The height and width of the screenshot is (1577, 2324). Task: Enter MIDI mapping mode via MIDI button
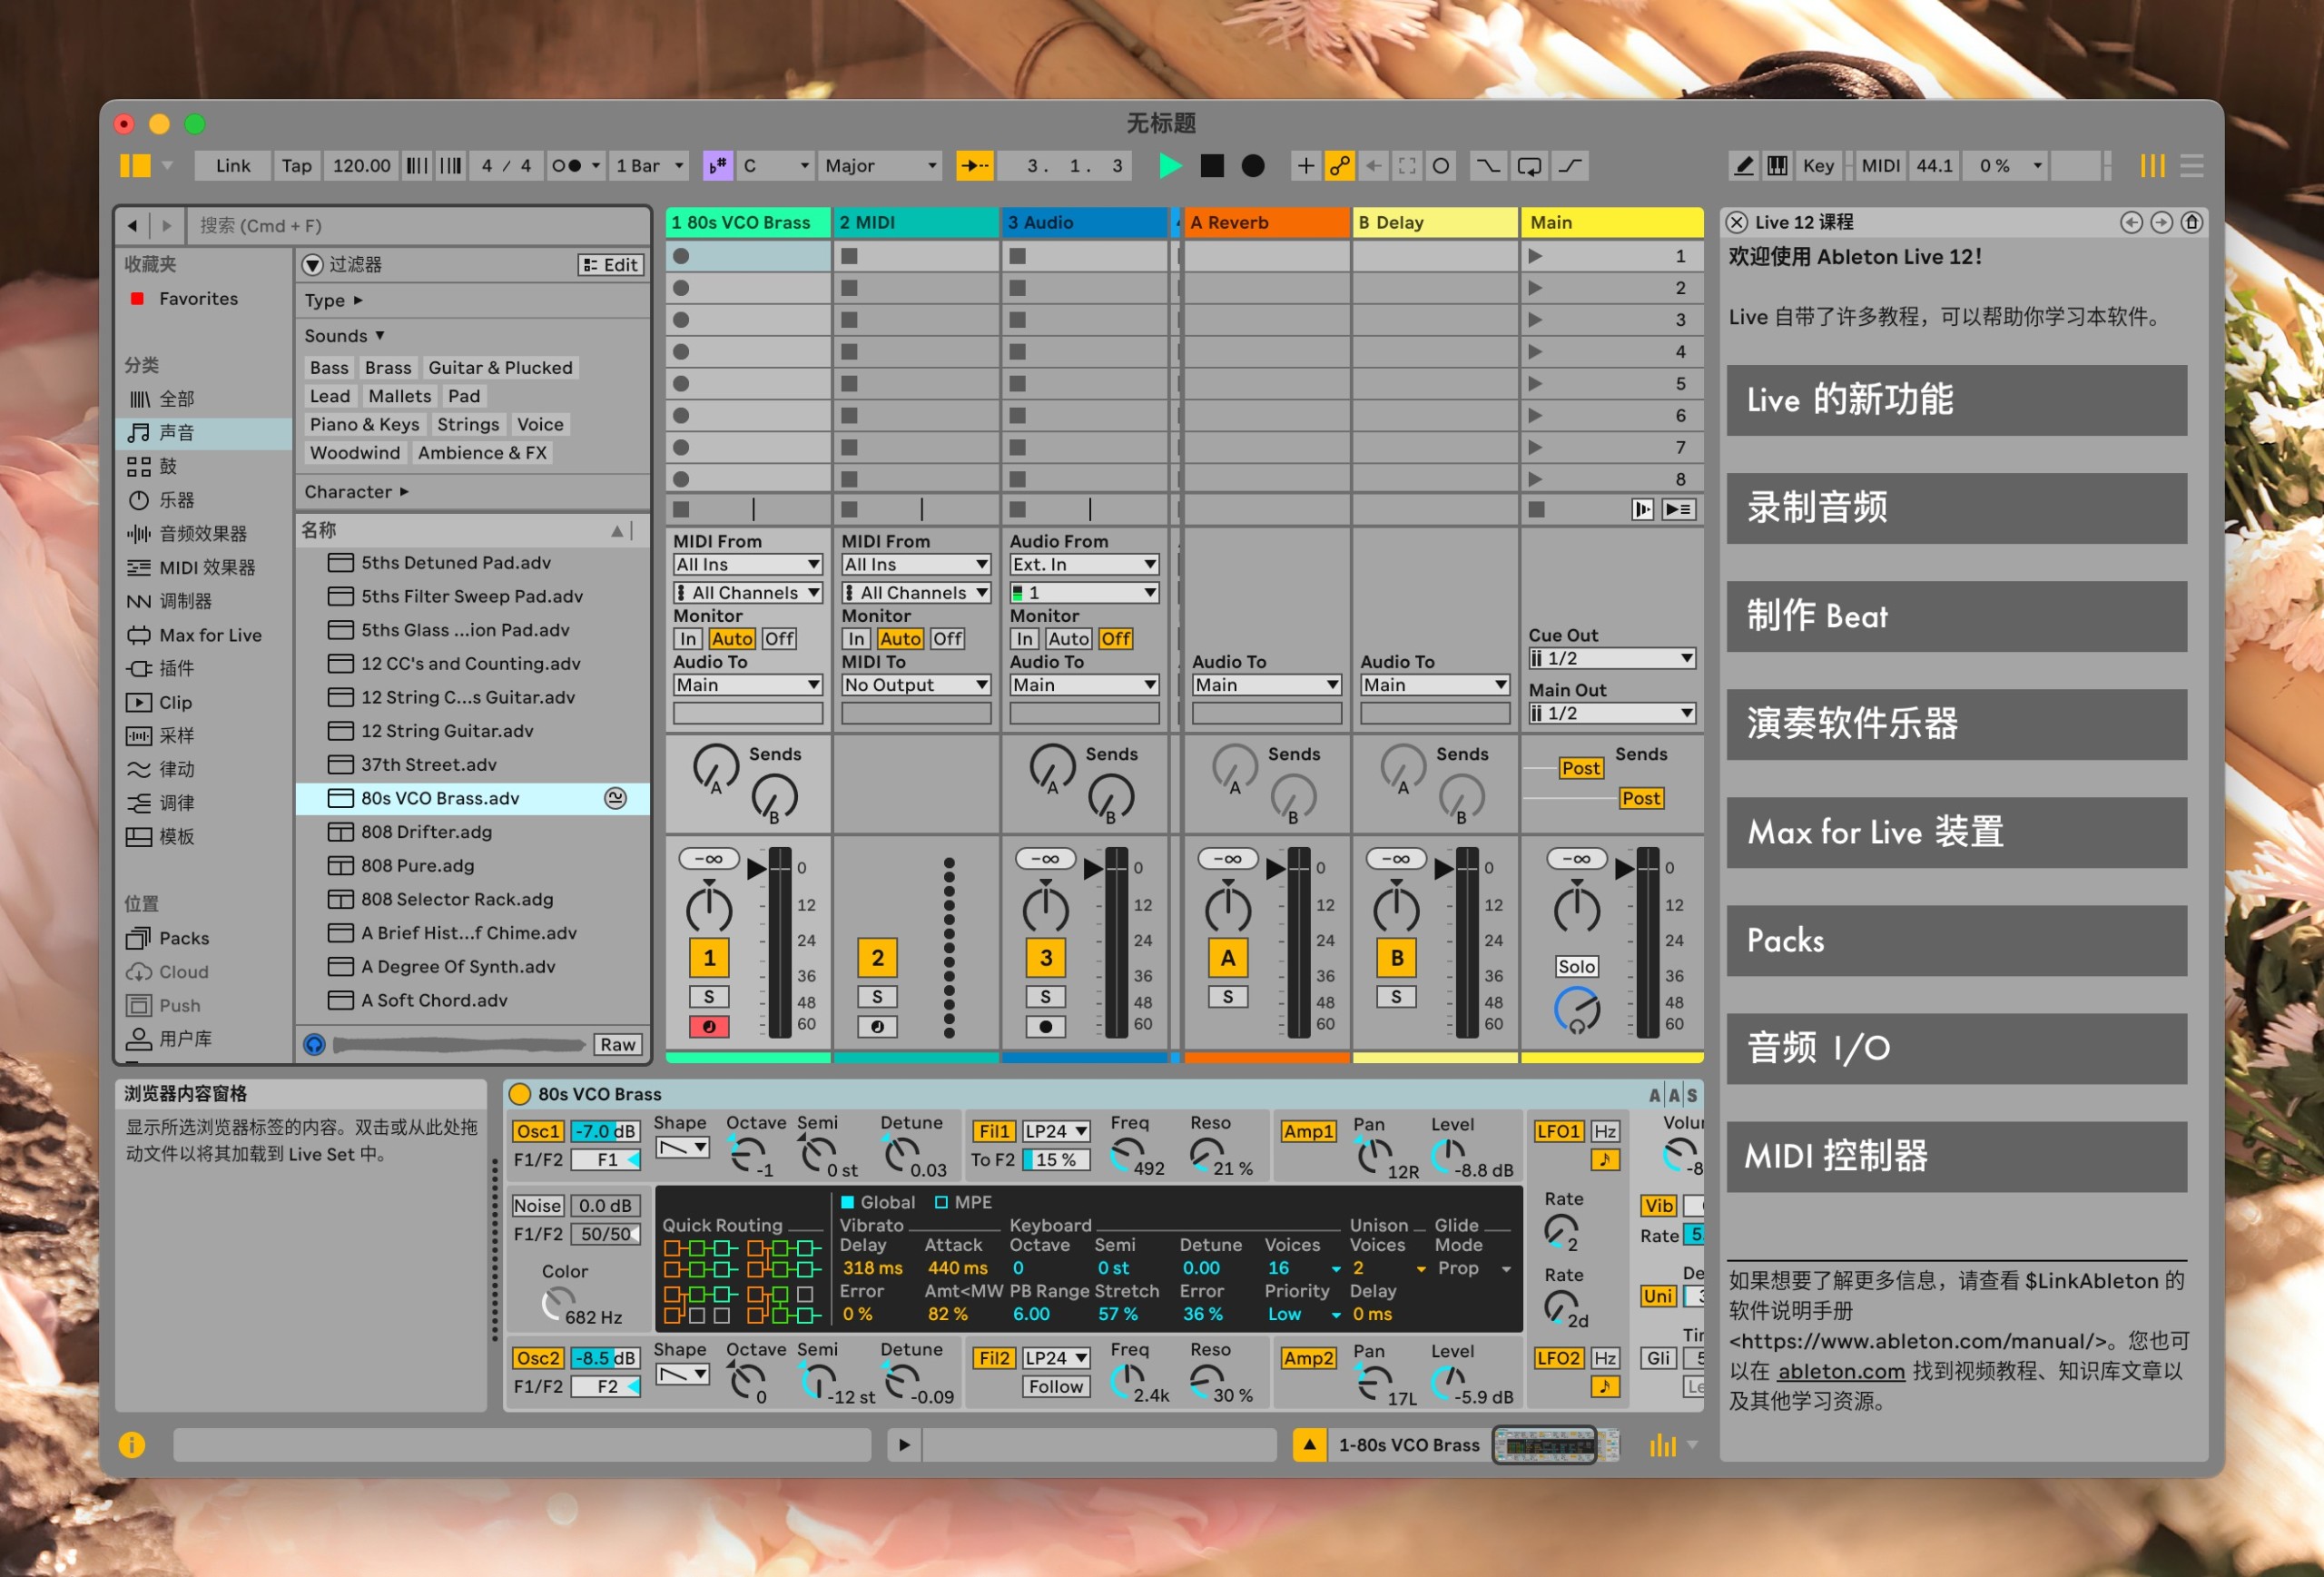coord(1879,166)
